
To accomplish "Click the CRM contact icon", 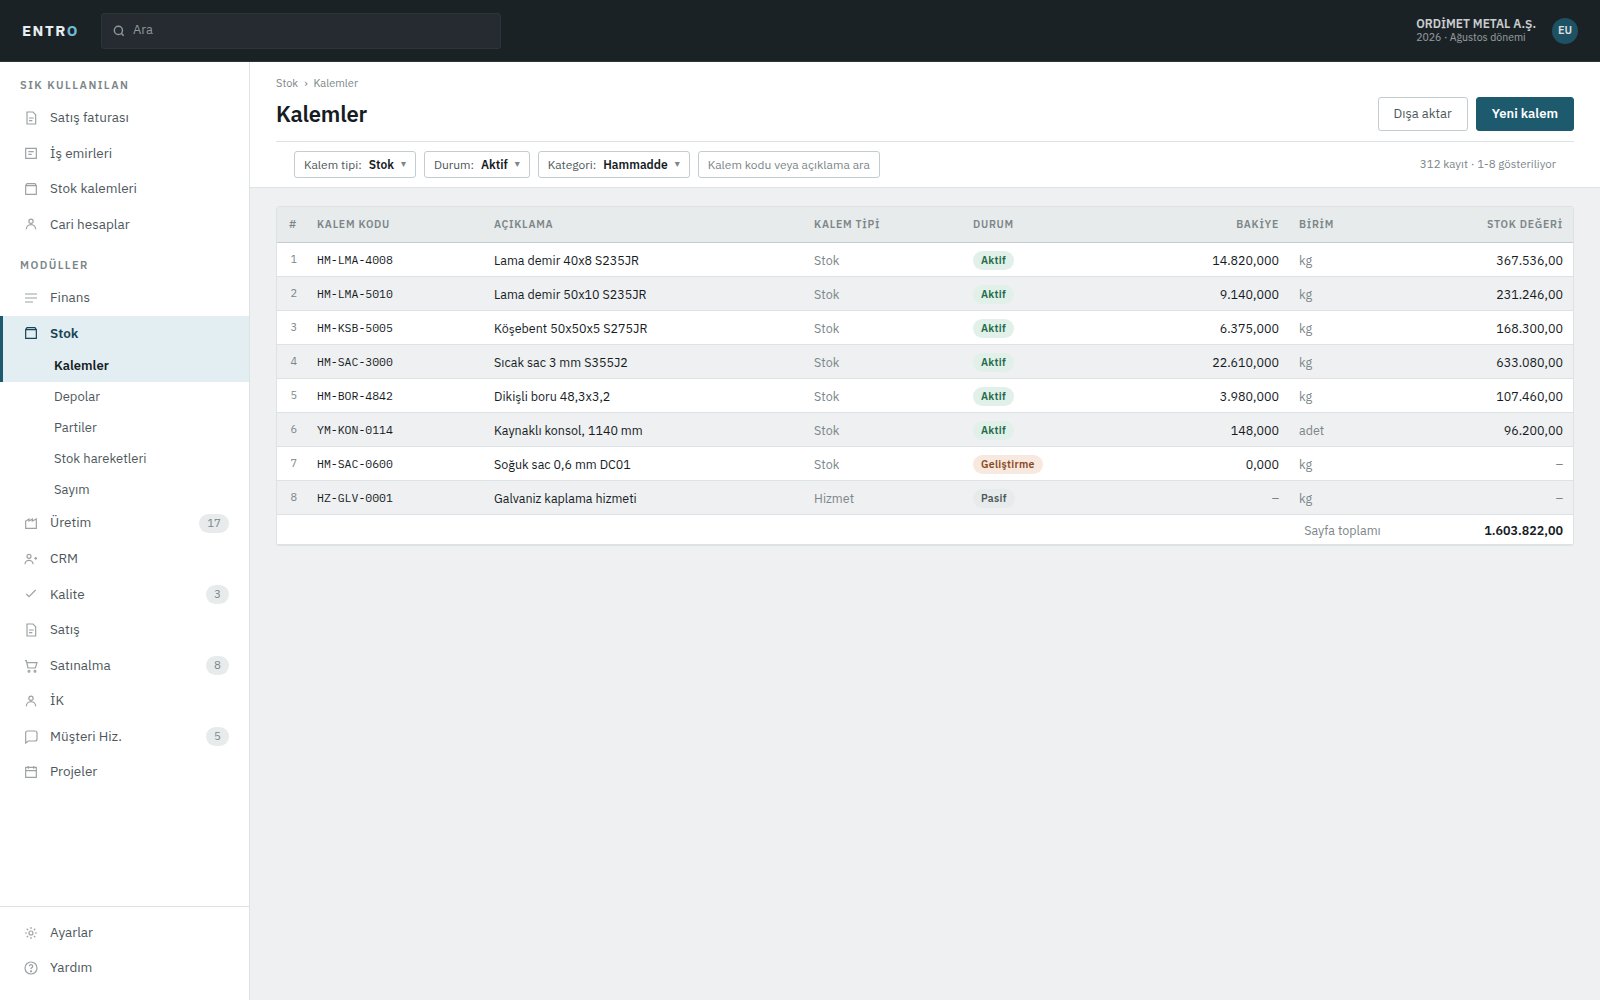I will coord(31,559).
